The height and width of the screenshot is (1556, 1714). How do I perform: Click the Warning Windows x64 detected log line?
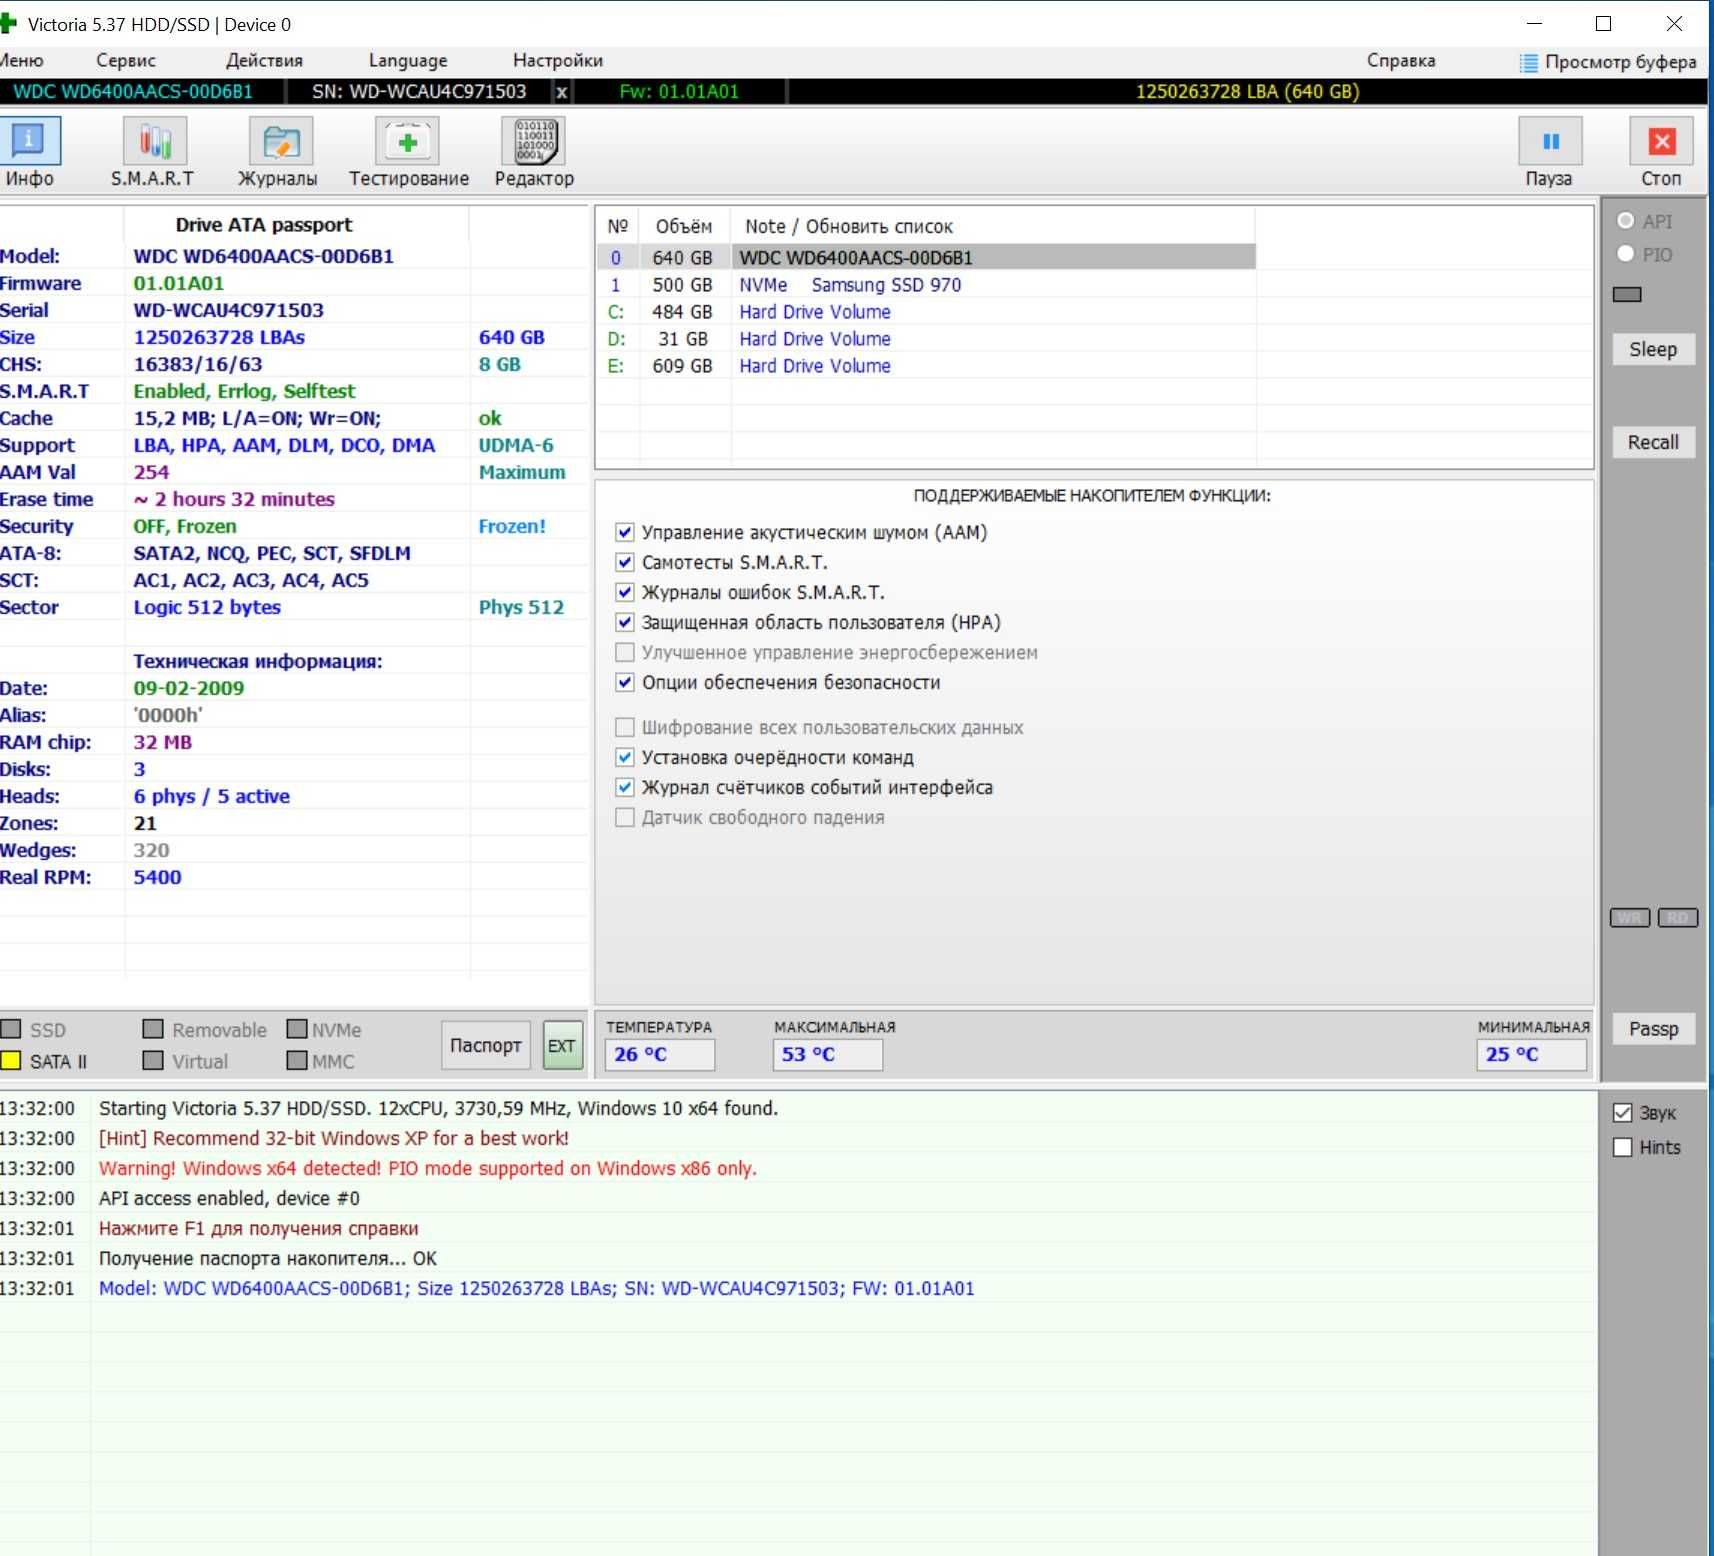[427, 1168]
